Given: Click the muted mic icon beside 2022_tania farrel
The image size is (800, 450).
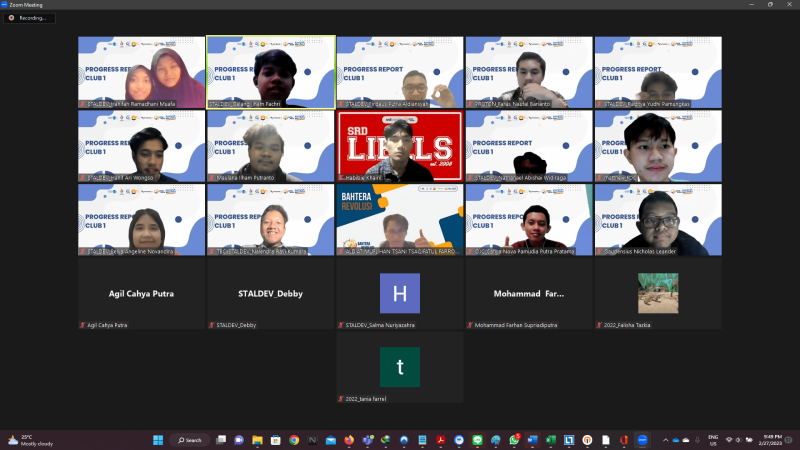Looking at the screenshot, I should click(340, 399).
